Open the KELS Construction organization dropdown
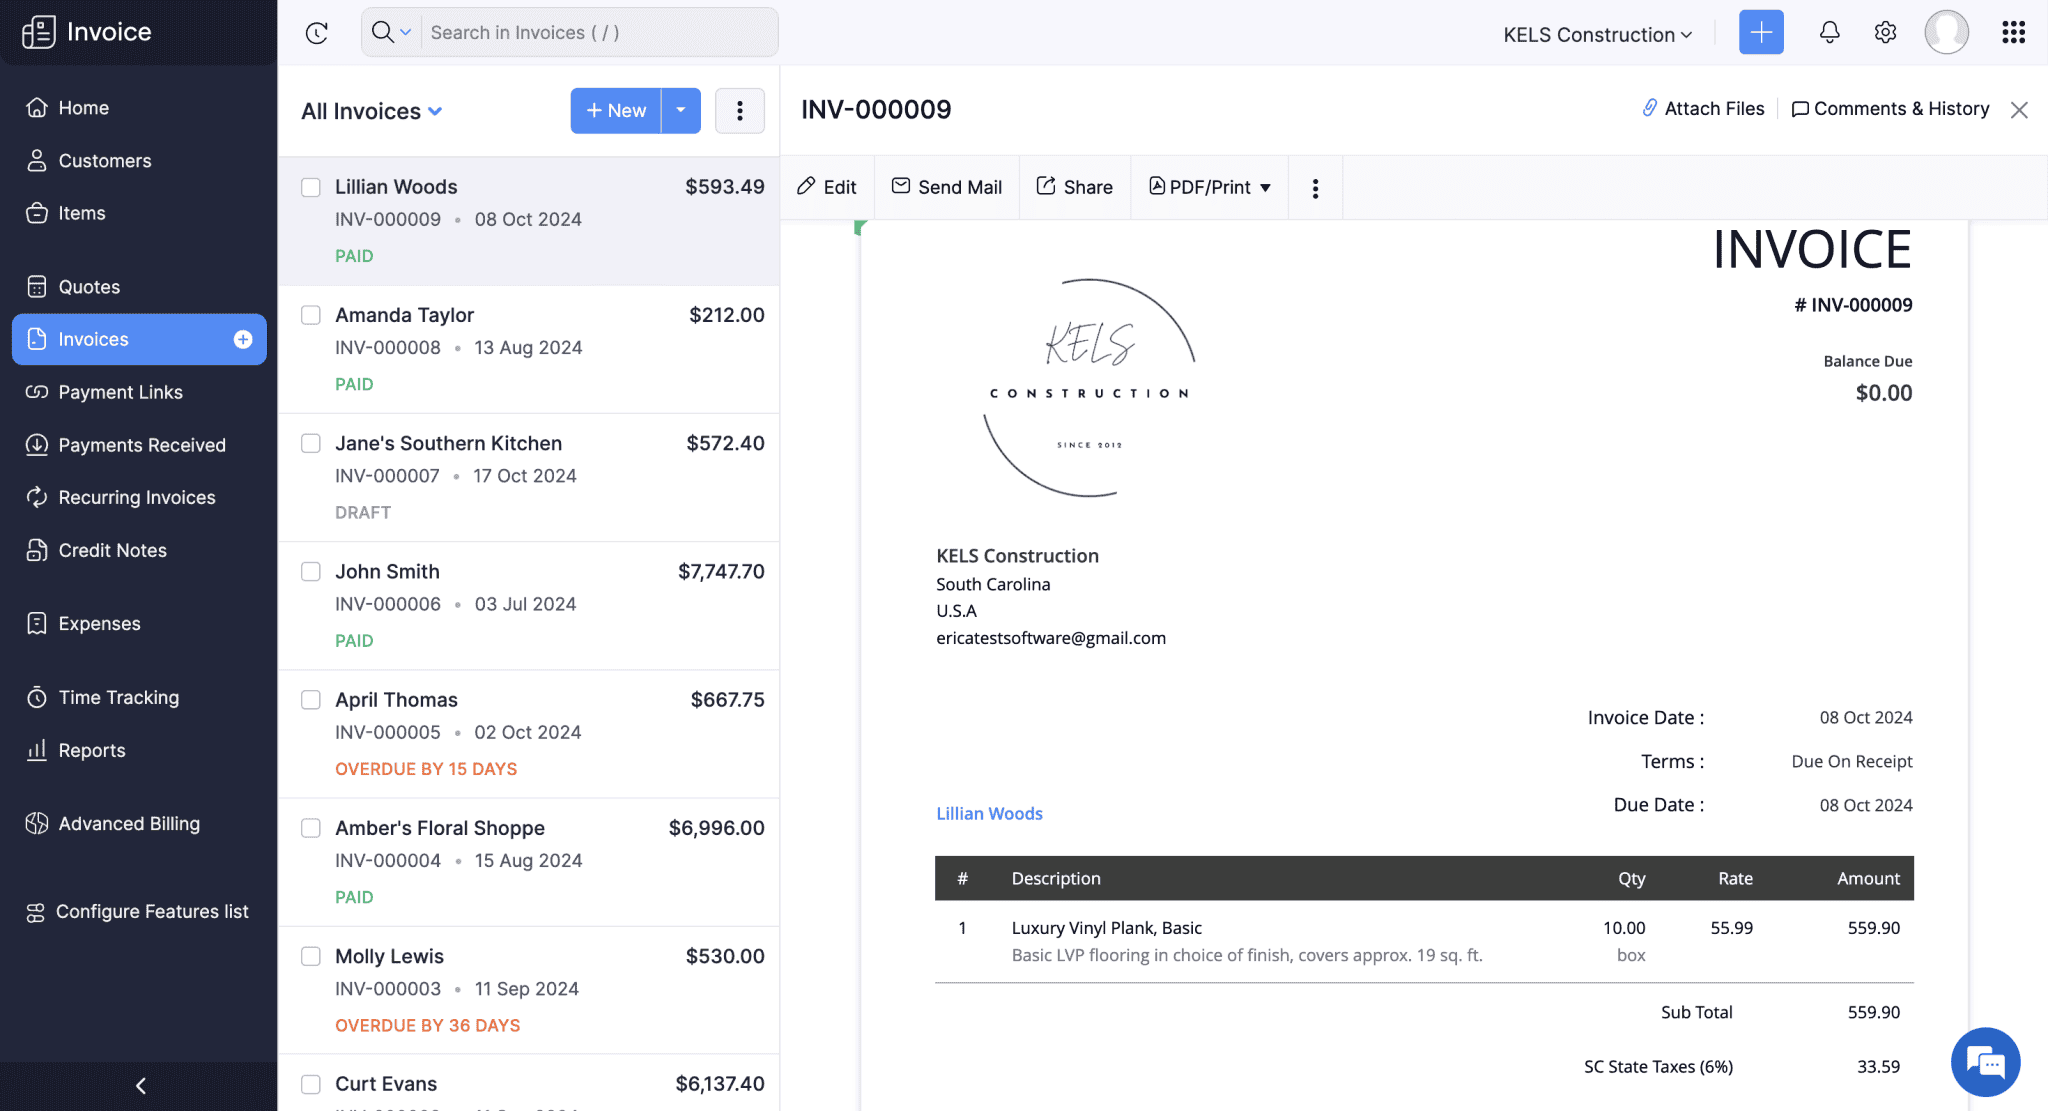 point(1596,34)
